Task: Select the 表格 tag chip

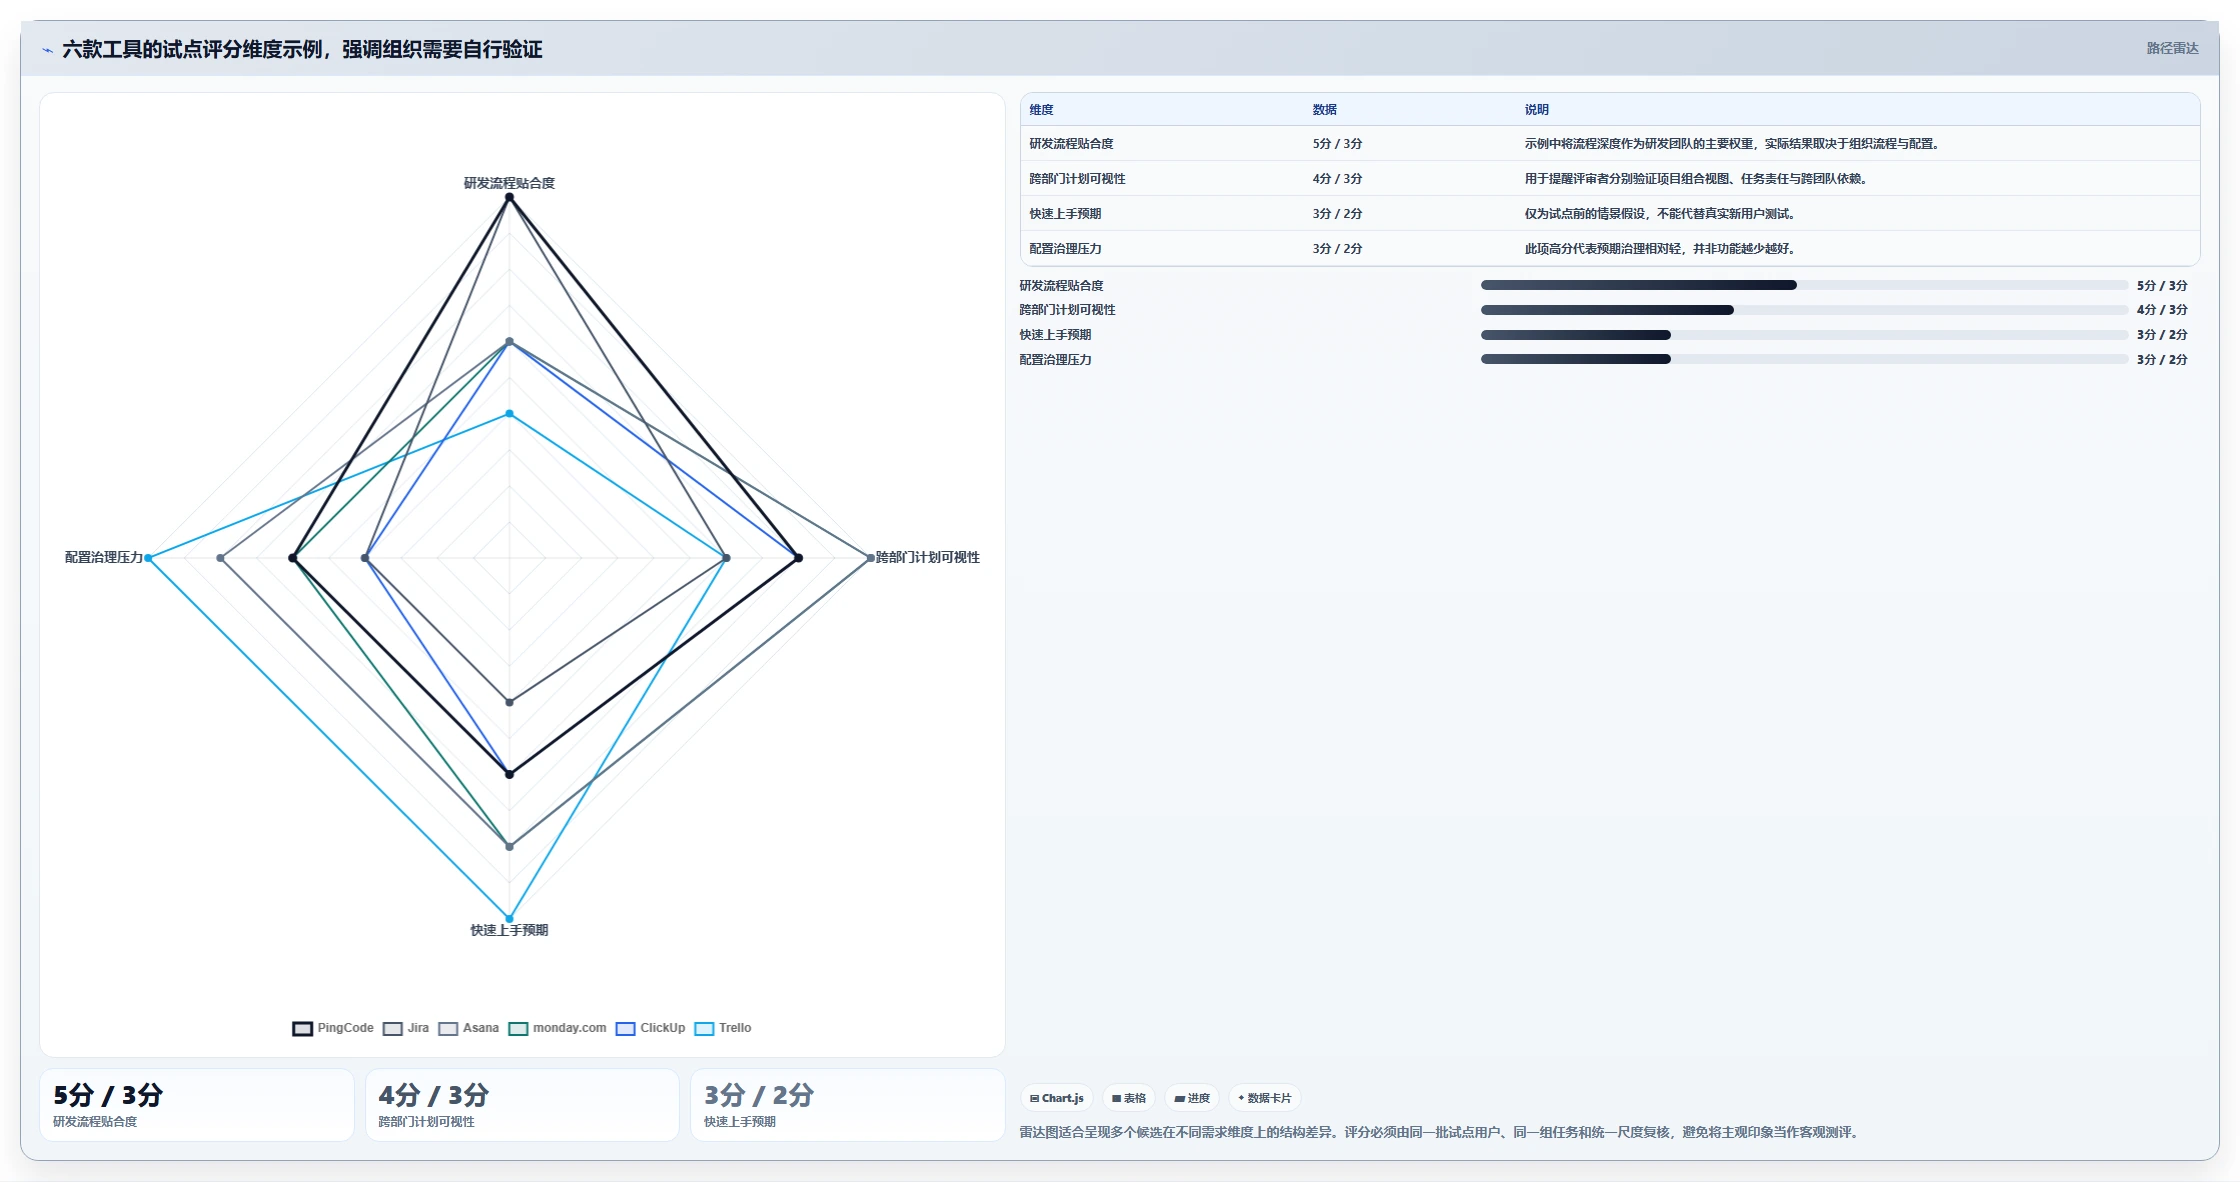Action: click(x=1129, y=1098)
